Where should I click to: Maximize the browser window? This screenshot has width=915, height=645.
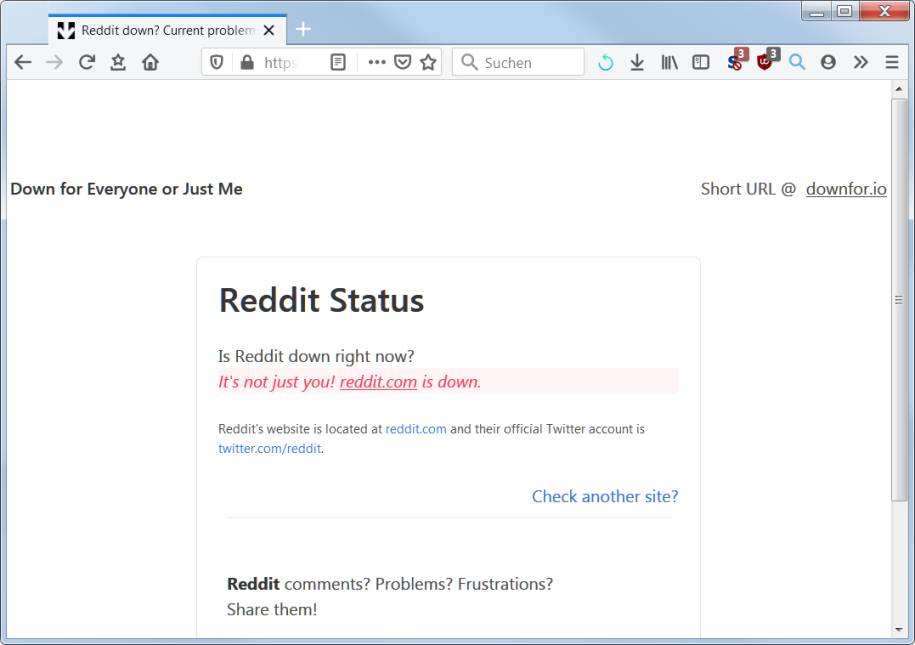(844, 11)
